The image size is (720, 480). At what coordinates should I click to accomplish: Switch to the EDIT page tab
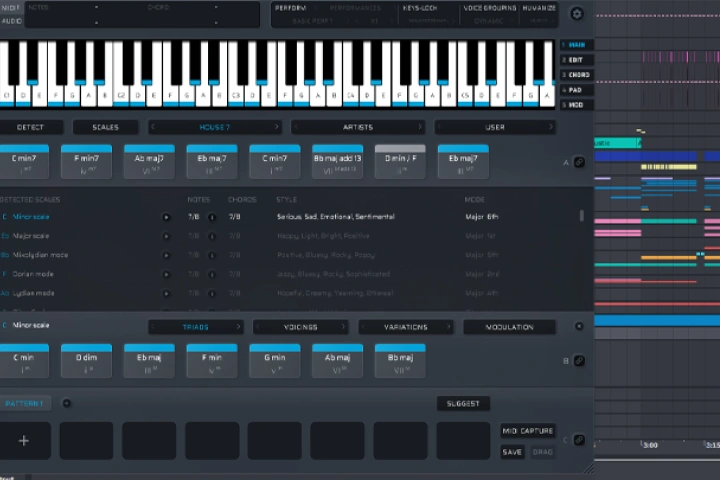click(577, 60)
